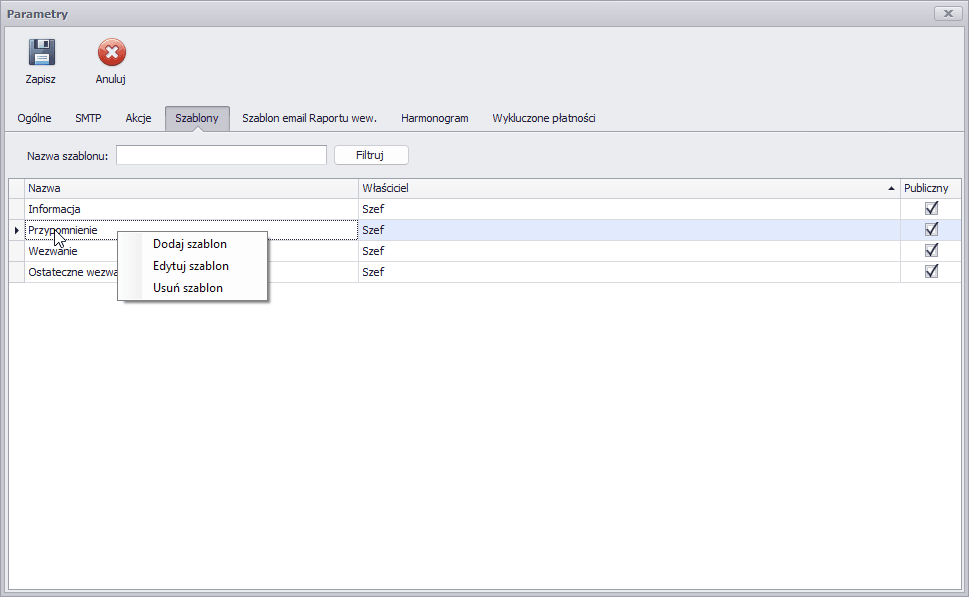Image resolution: width=969 pixels, height=597 pixels.
Task: Switch to the Harmonogram tab
Action: [434, 118]
